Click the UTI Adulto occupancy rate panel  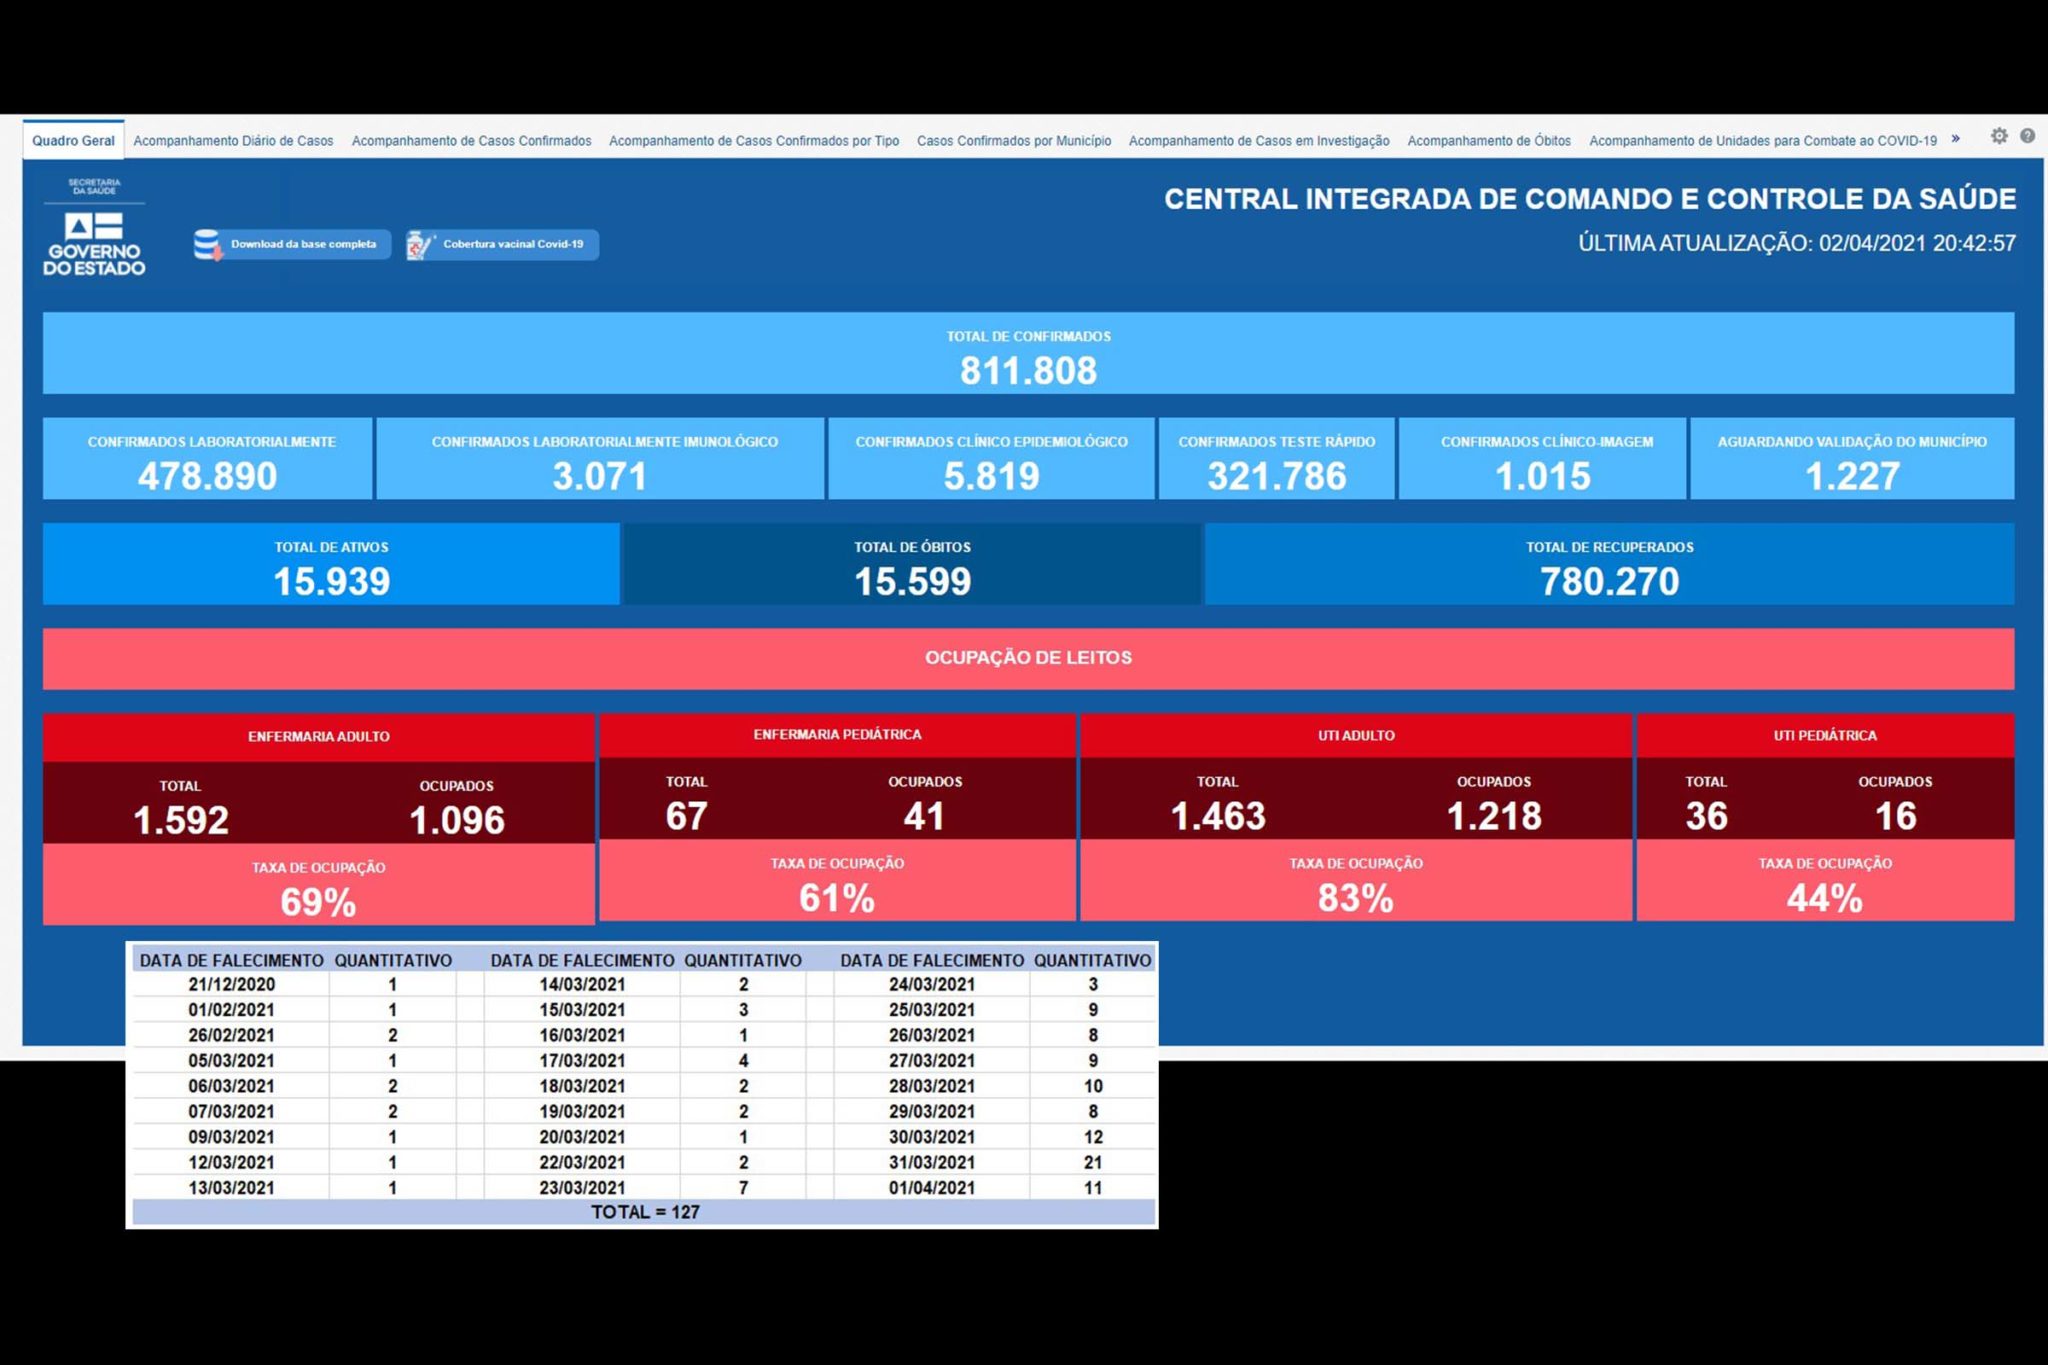click(1355, 881)
